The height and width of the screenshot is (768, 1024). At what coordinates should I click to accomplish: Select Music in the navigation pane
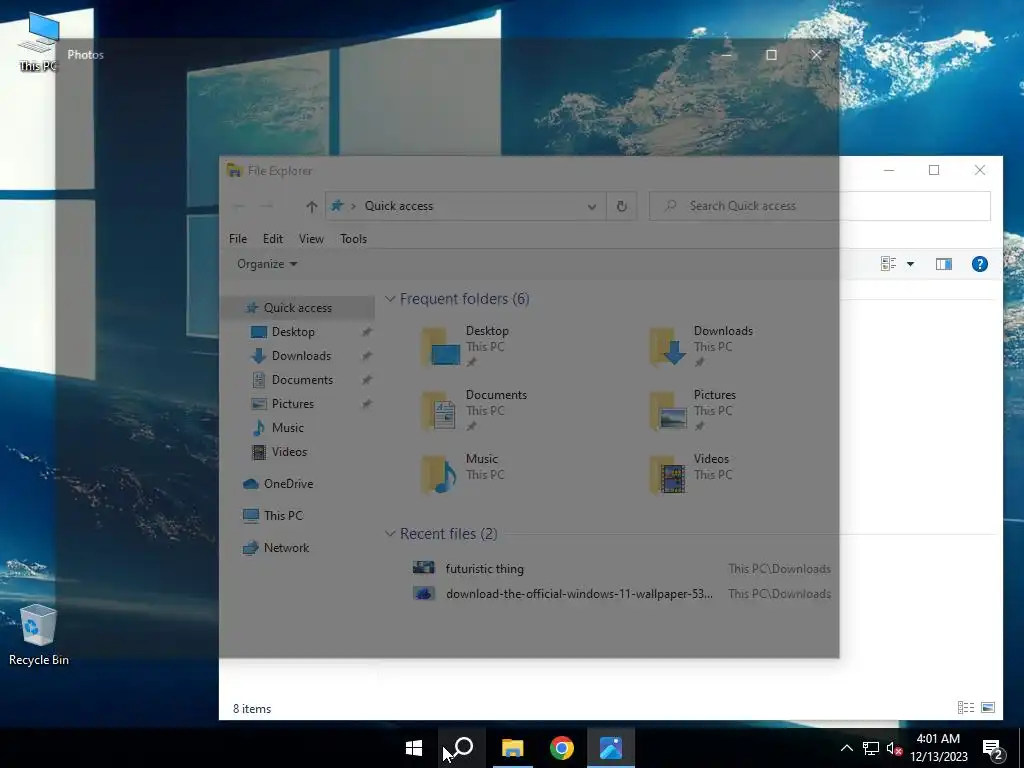coord(287,428)
